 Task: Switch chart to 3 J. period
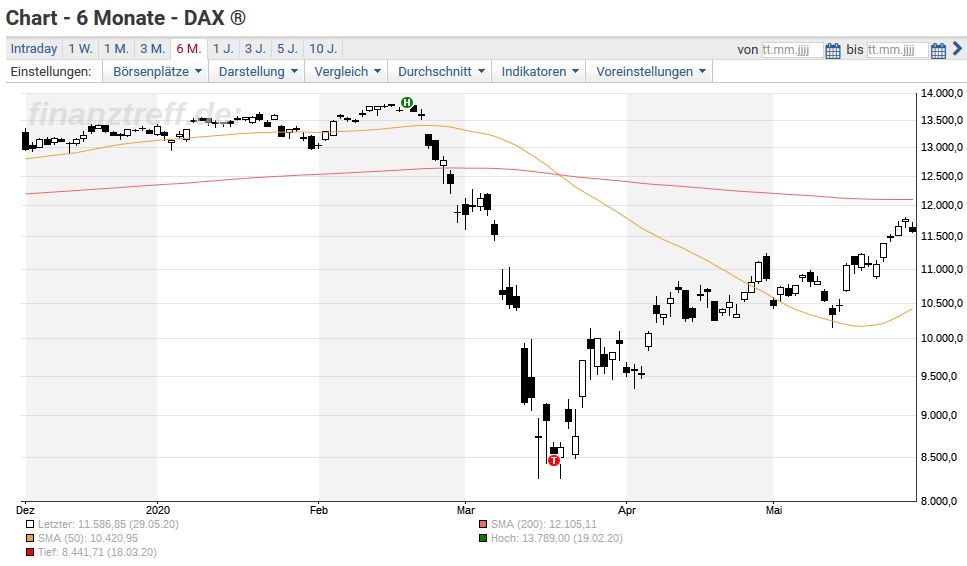coord(255,49)
